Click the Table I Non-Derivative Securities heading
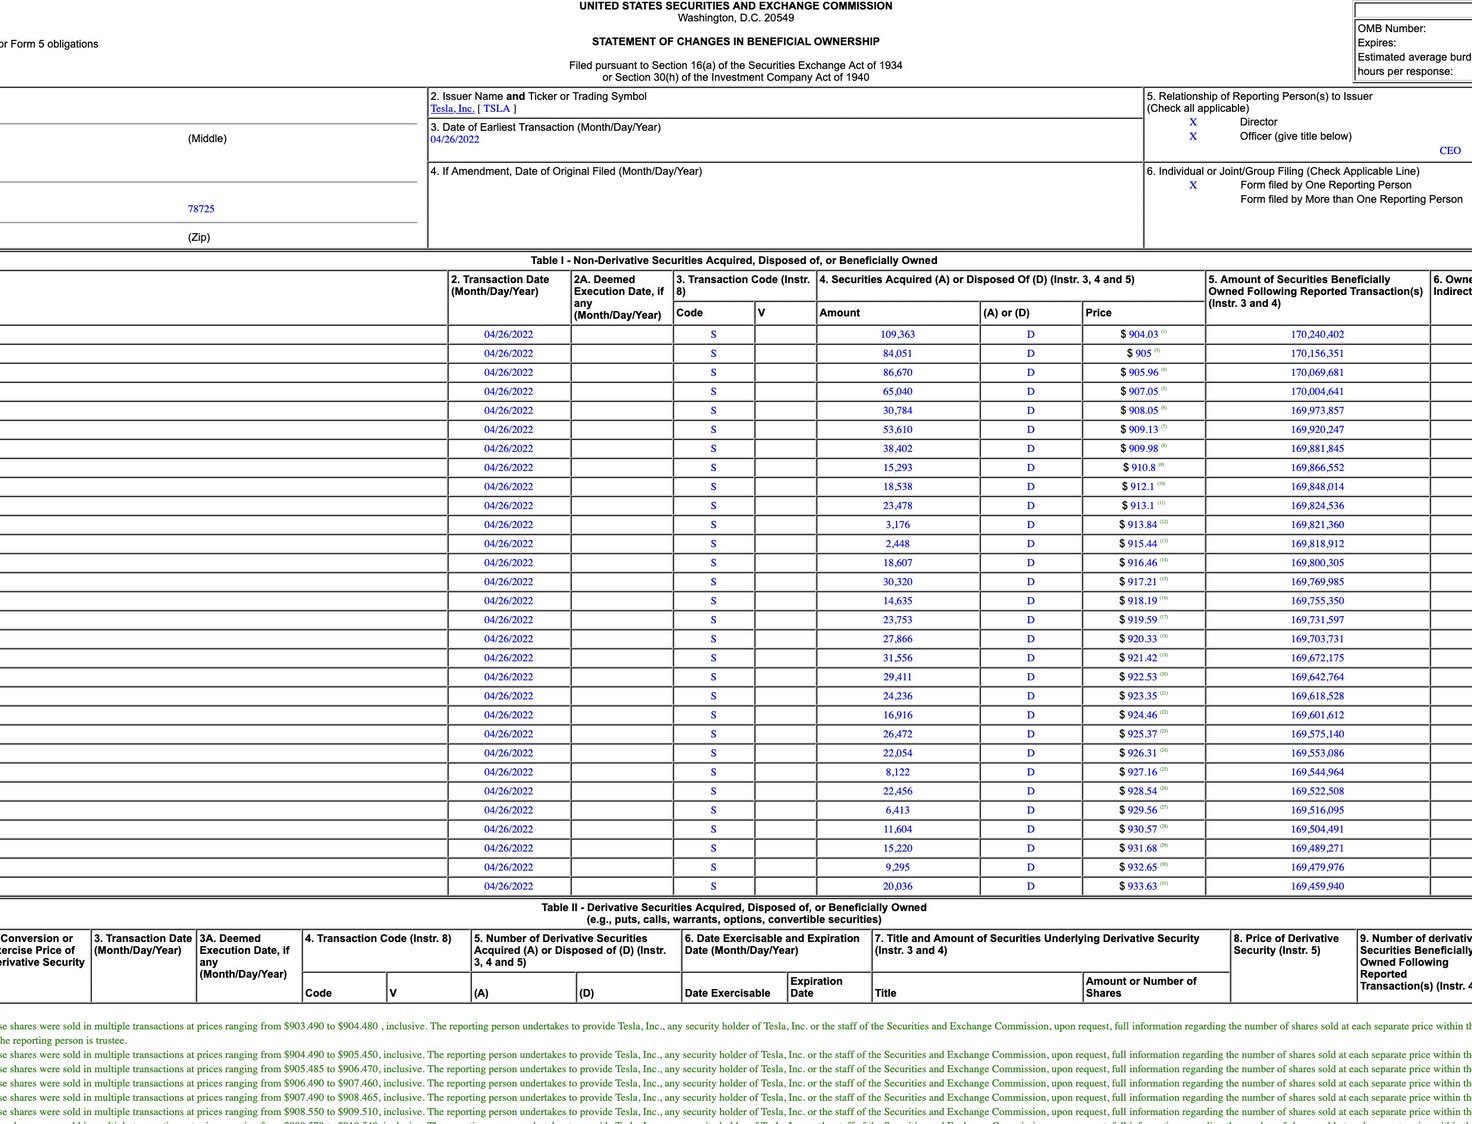 point(734,260)
